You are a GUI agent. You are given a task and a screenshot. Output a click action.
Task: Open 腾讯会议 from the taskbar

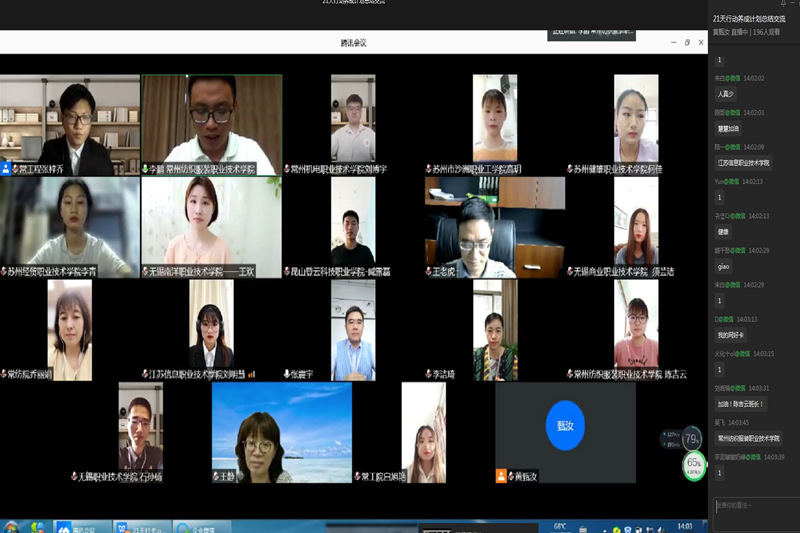[x=83, y=527]
